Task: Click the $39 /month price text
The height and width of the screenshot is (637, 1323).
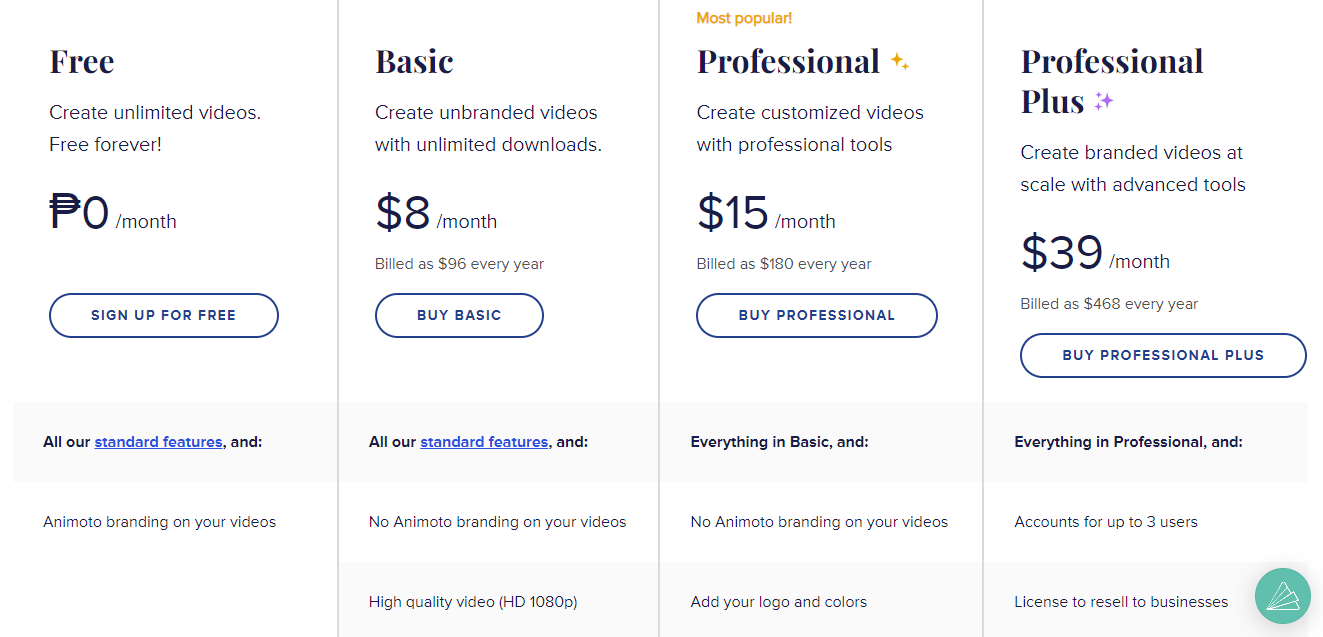Action: pos(1095,254)
